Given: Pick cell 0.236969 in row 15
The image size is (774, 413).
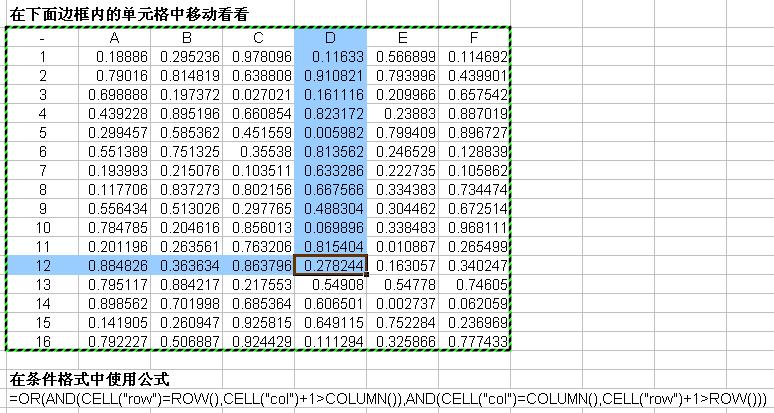Looking at the screenshot, I should [x=474, y=323].
